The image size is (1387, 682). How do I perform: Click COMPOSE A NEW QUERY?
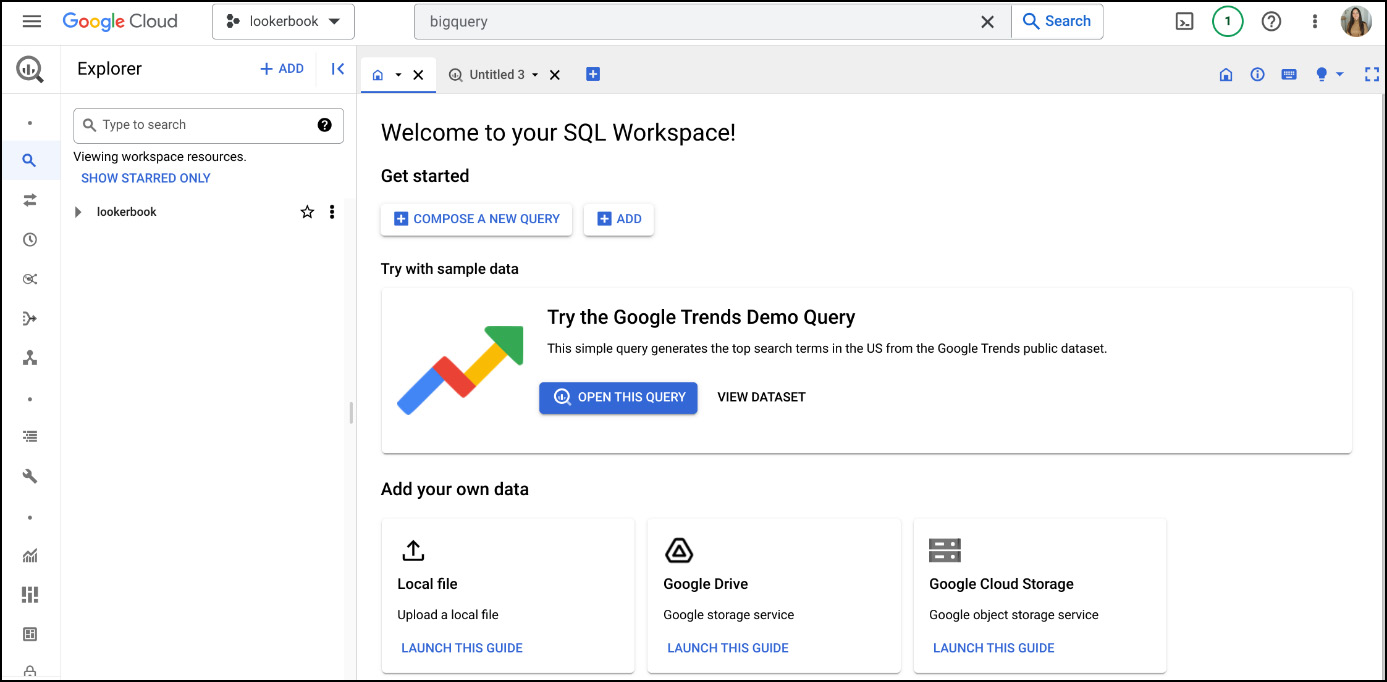(476, 219)
